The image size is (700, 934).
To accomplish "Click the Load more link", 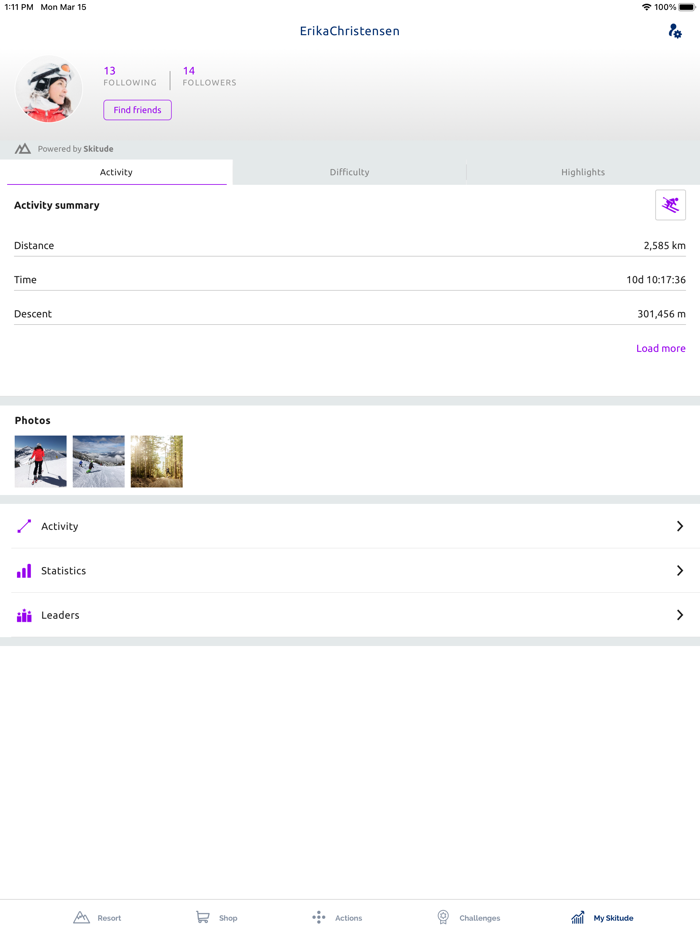I will [661, 348].
